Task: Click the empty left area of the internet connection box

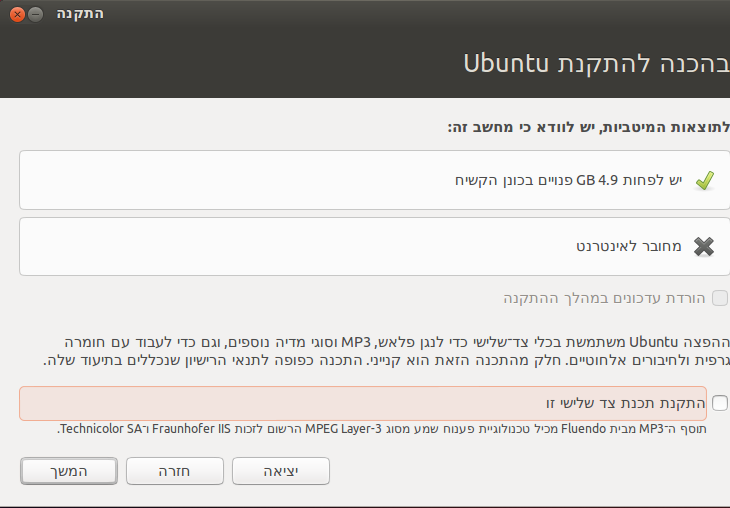Action: (x=200, y=246)
